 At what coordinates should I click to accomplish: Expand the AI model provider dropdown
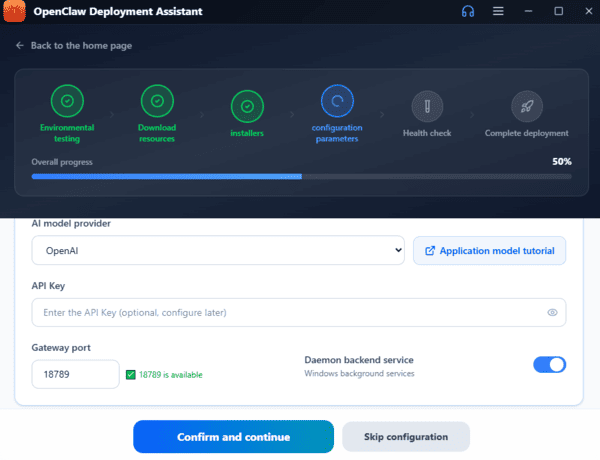click(x=217, y=250)
